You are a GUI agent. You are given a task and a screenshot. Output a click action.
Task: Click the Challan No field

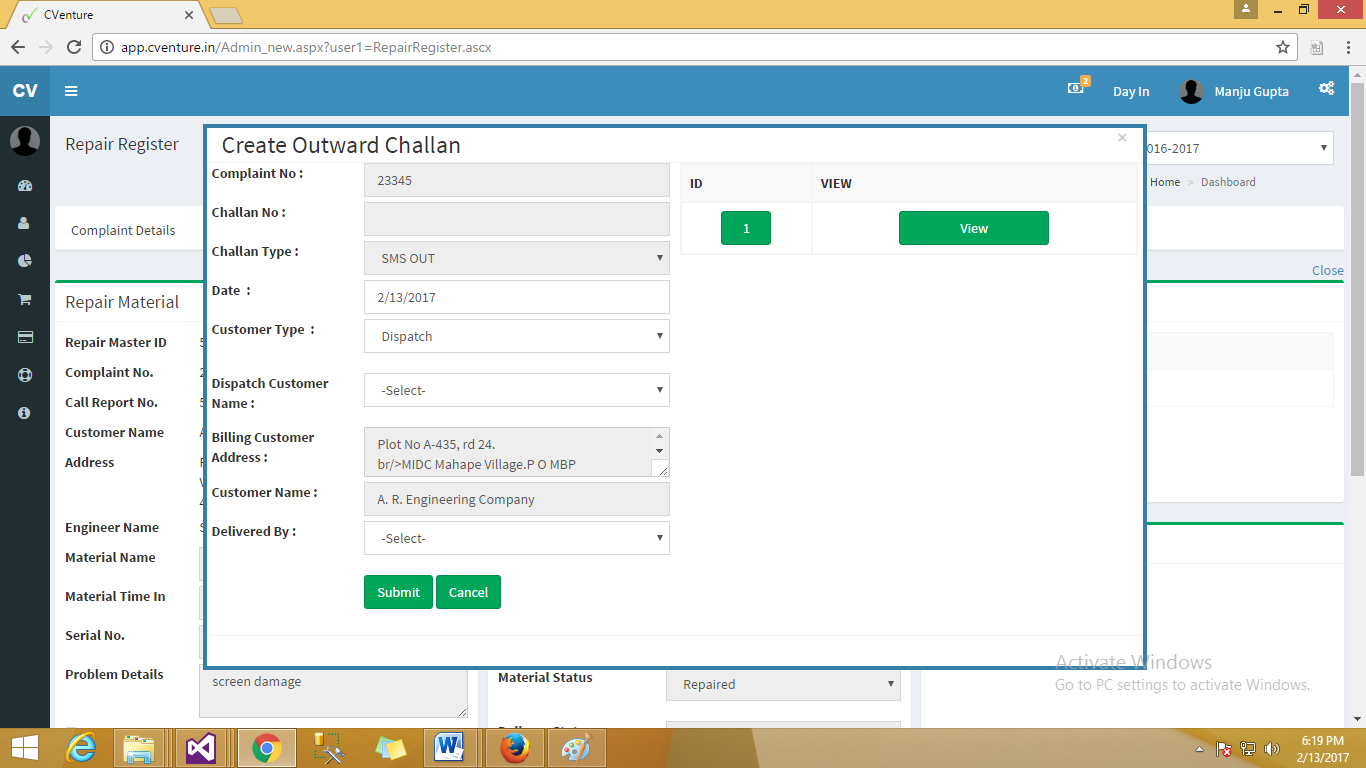[x=517, y=219]
